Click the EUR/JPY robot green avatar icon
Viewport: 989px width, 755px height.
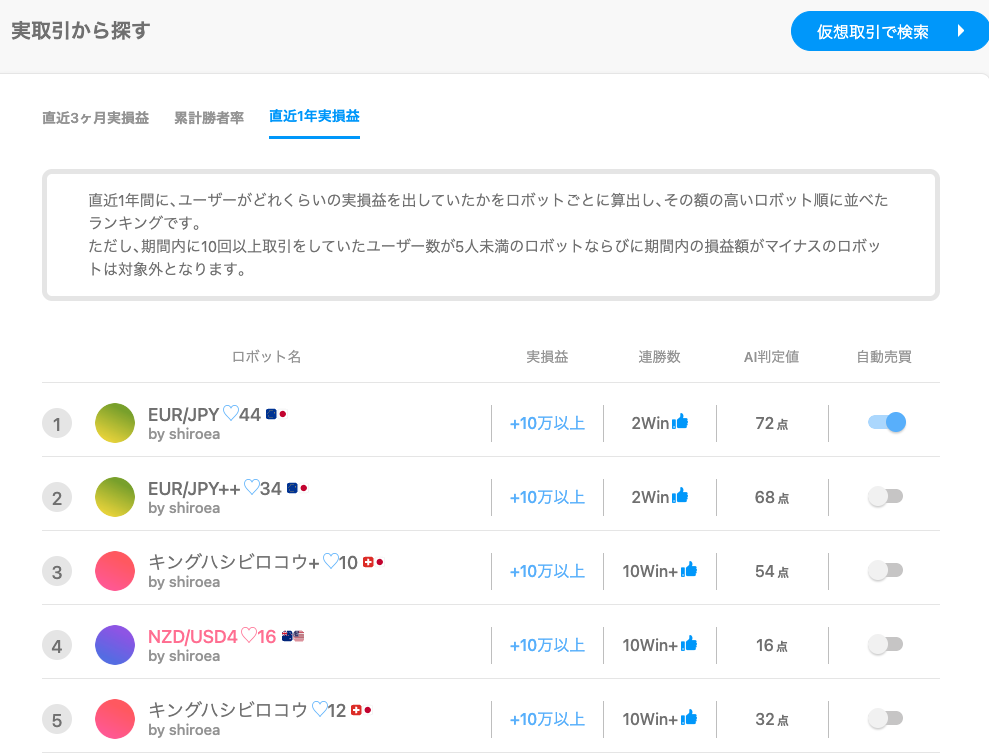[x=115, y=423]
